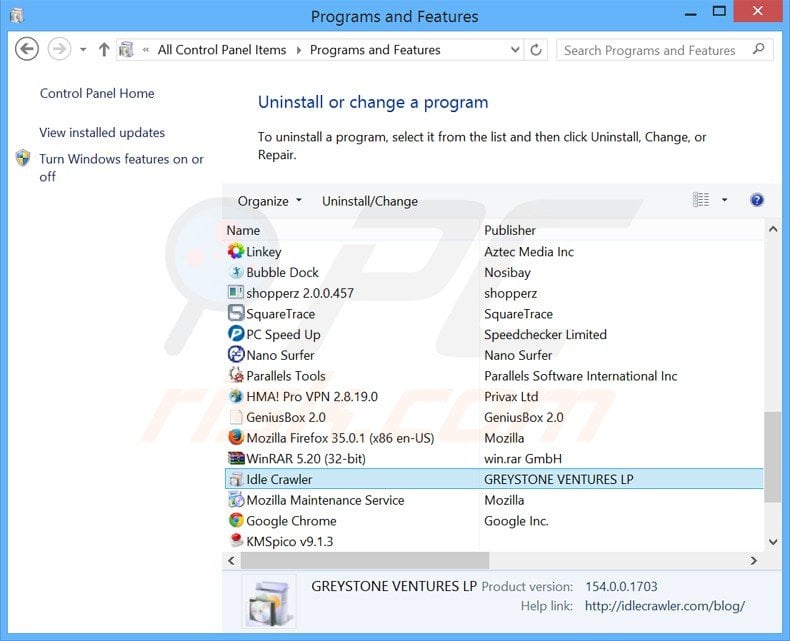Click the Parallels Tools icon

click(235, 375)
